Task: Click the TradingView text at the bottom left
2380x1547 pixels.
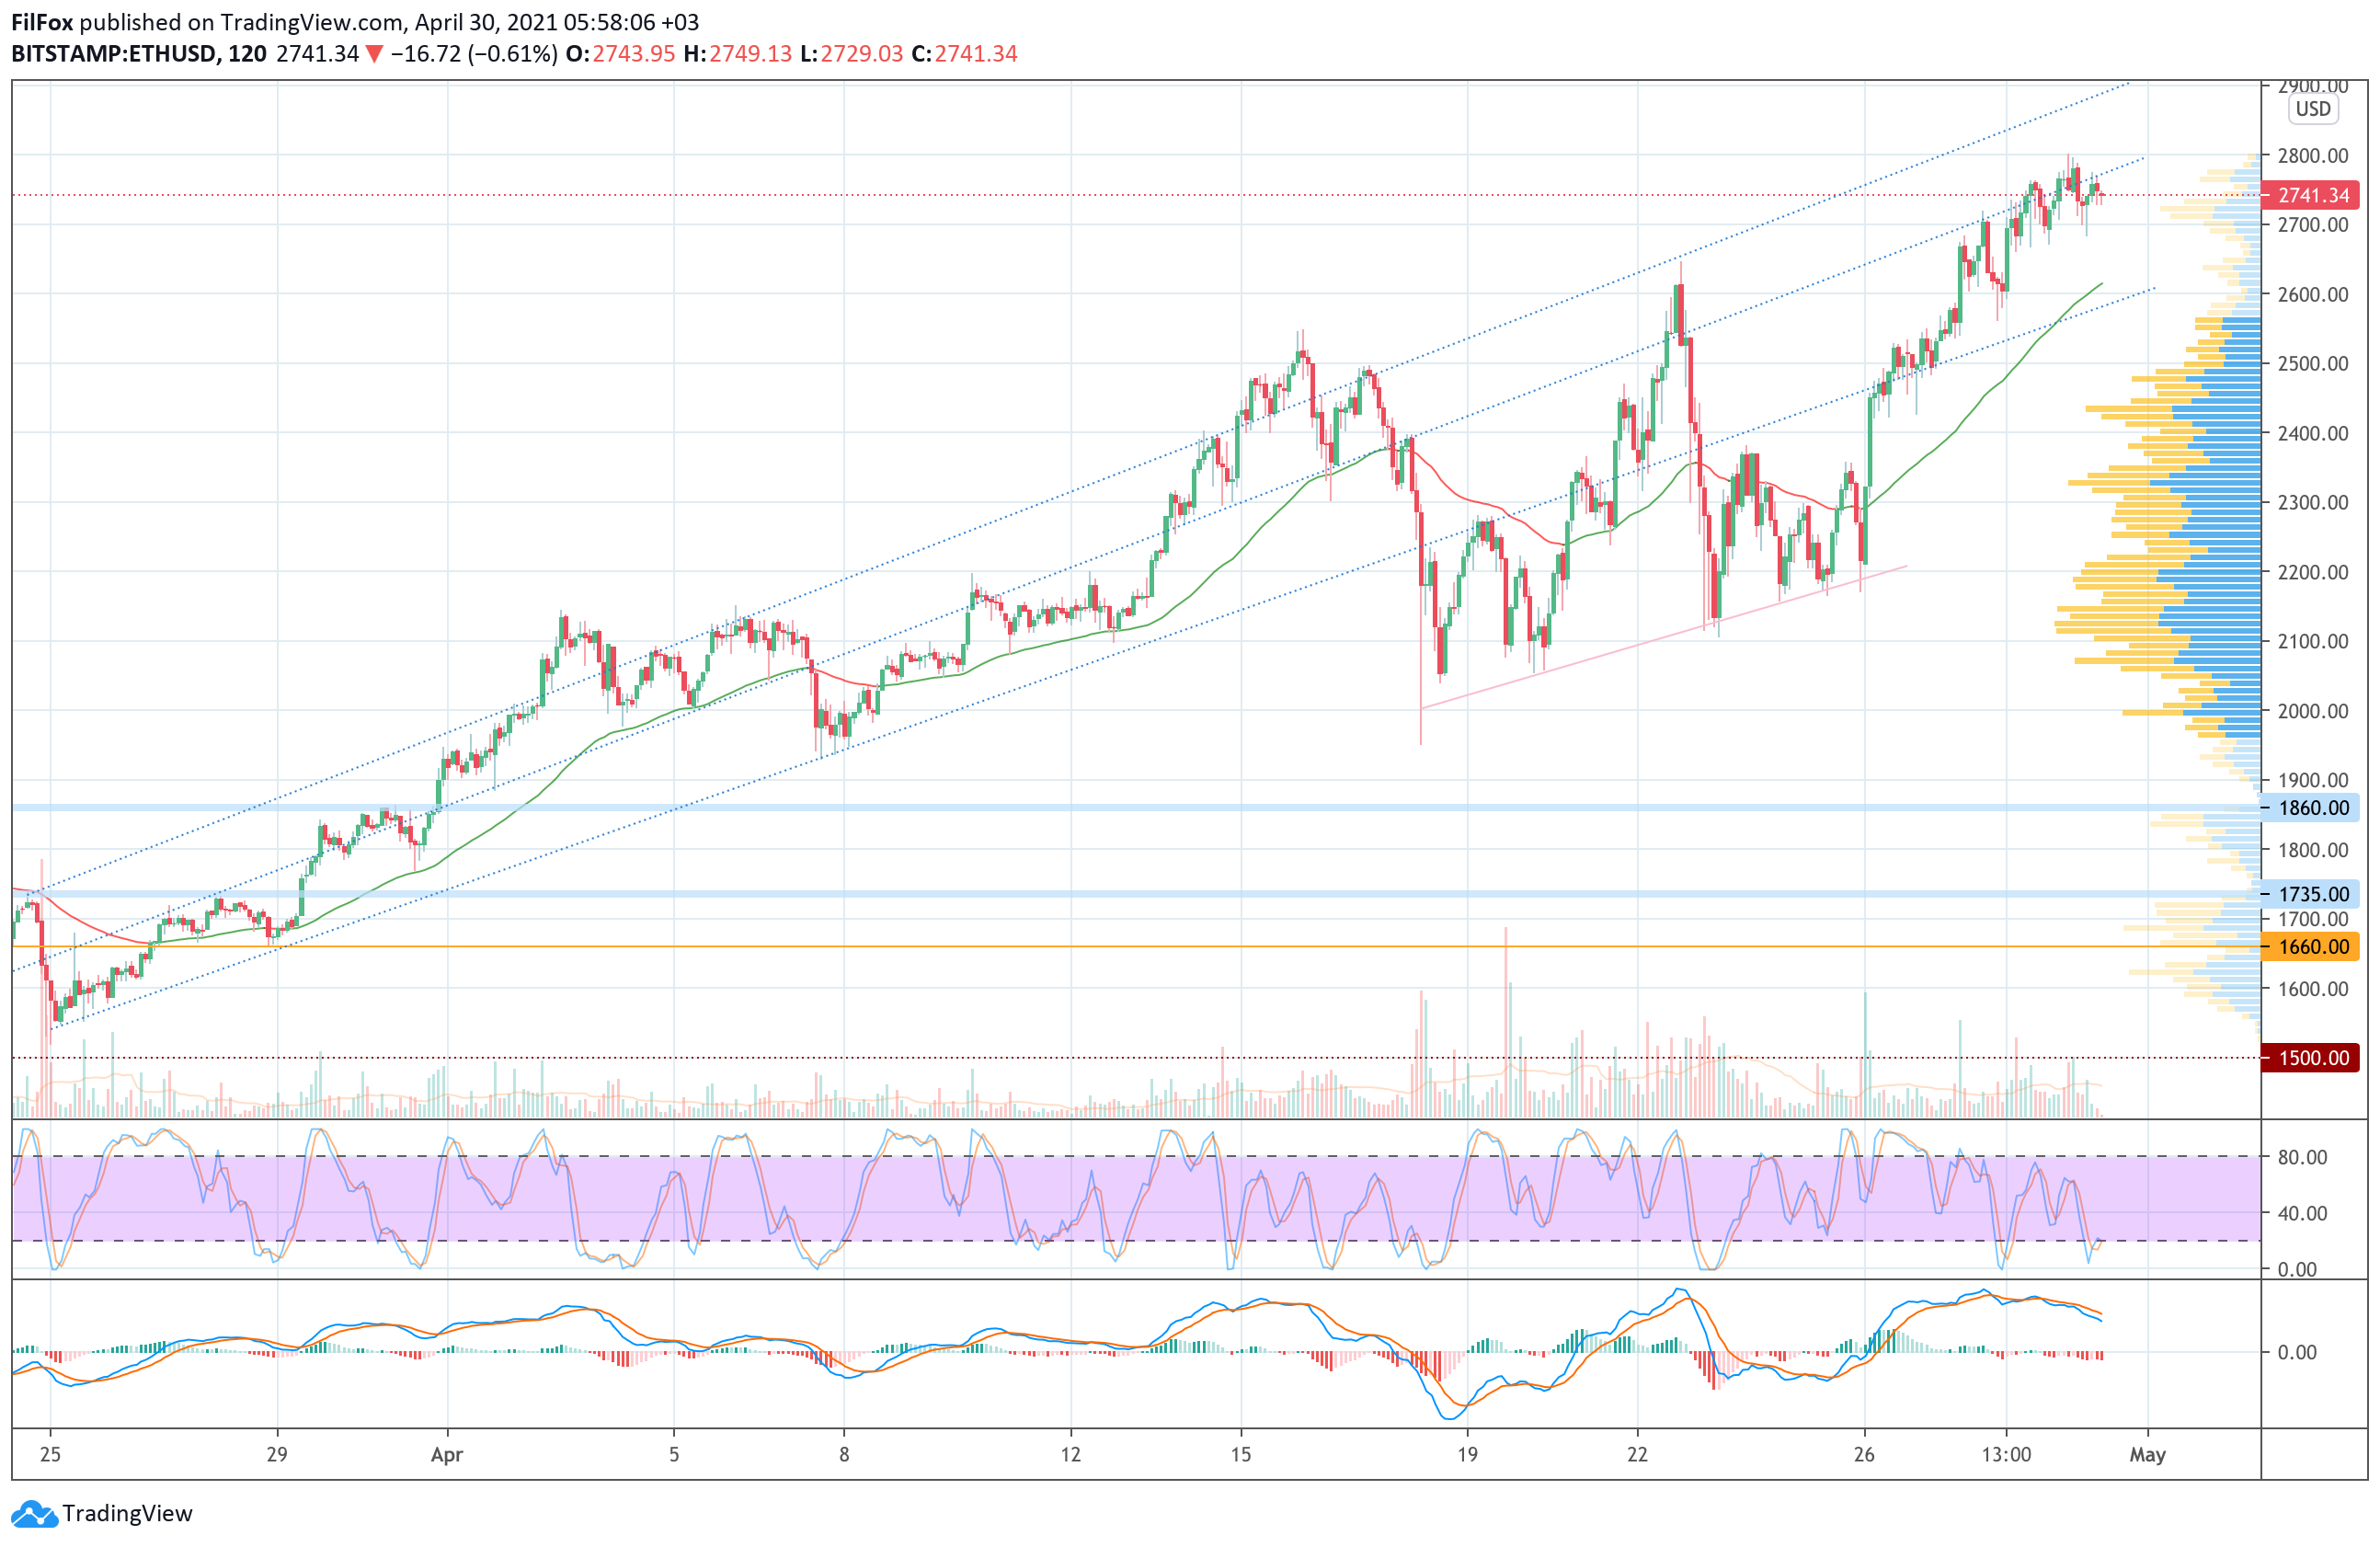Action: tap(127, 1514)
